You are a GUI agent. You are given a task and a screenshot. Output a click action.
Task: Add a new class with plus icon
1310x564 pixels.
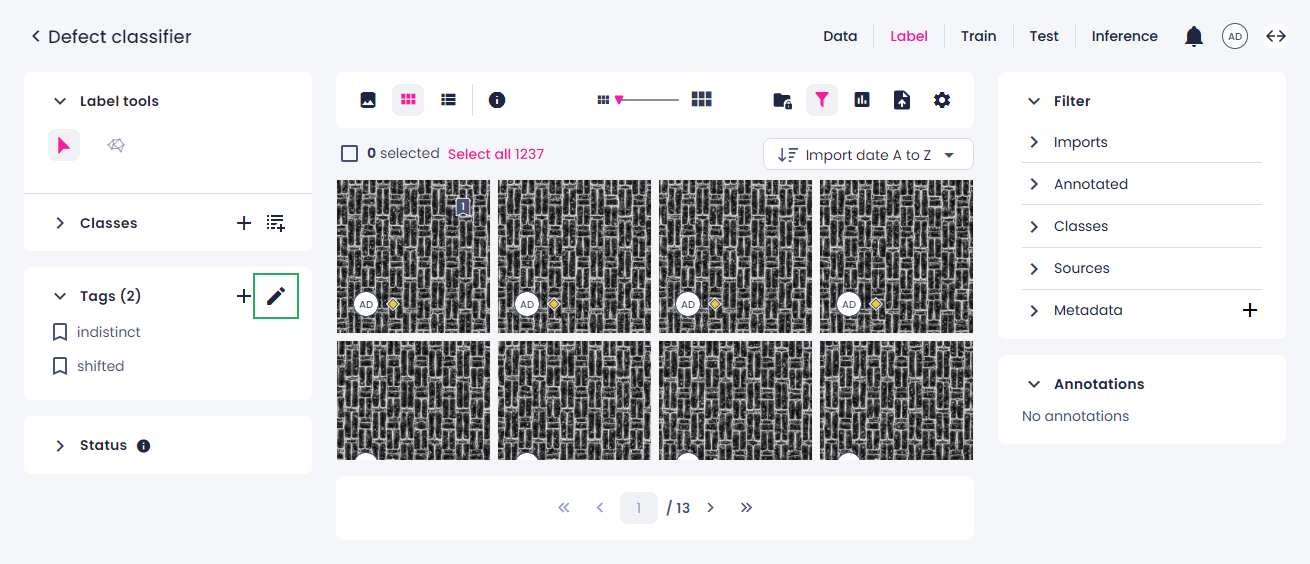243,223
